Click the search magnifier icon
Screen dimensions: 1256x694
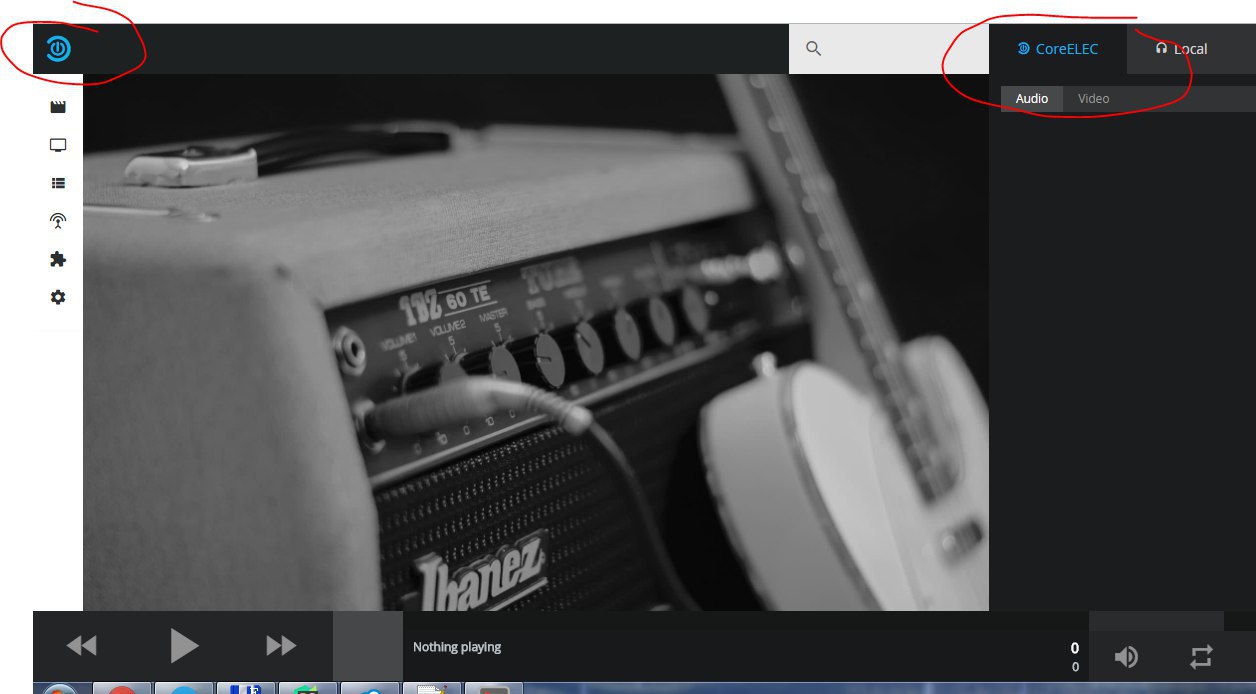click(813, 48)
